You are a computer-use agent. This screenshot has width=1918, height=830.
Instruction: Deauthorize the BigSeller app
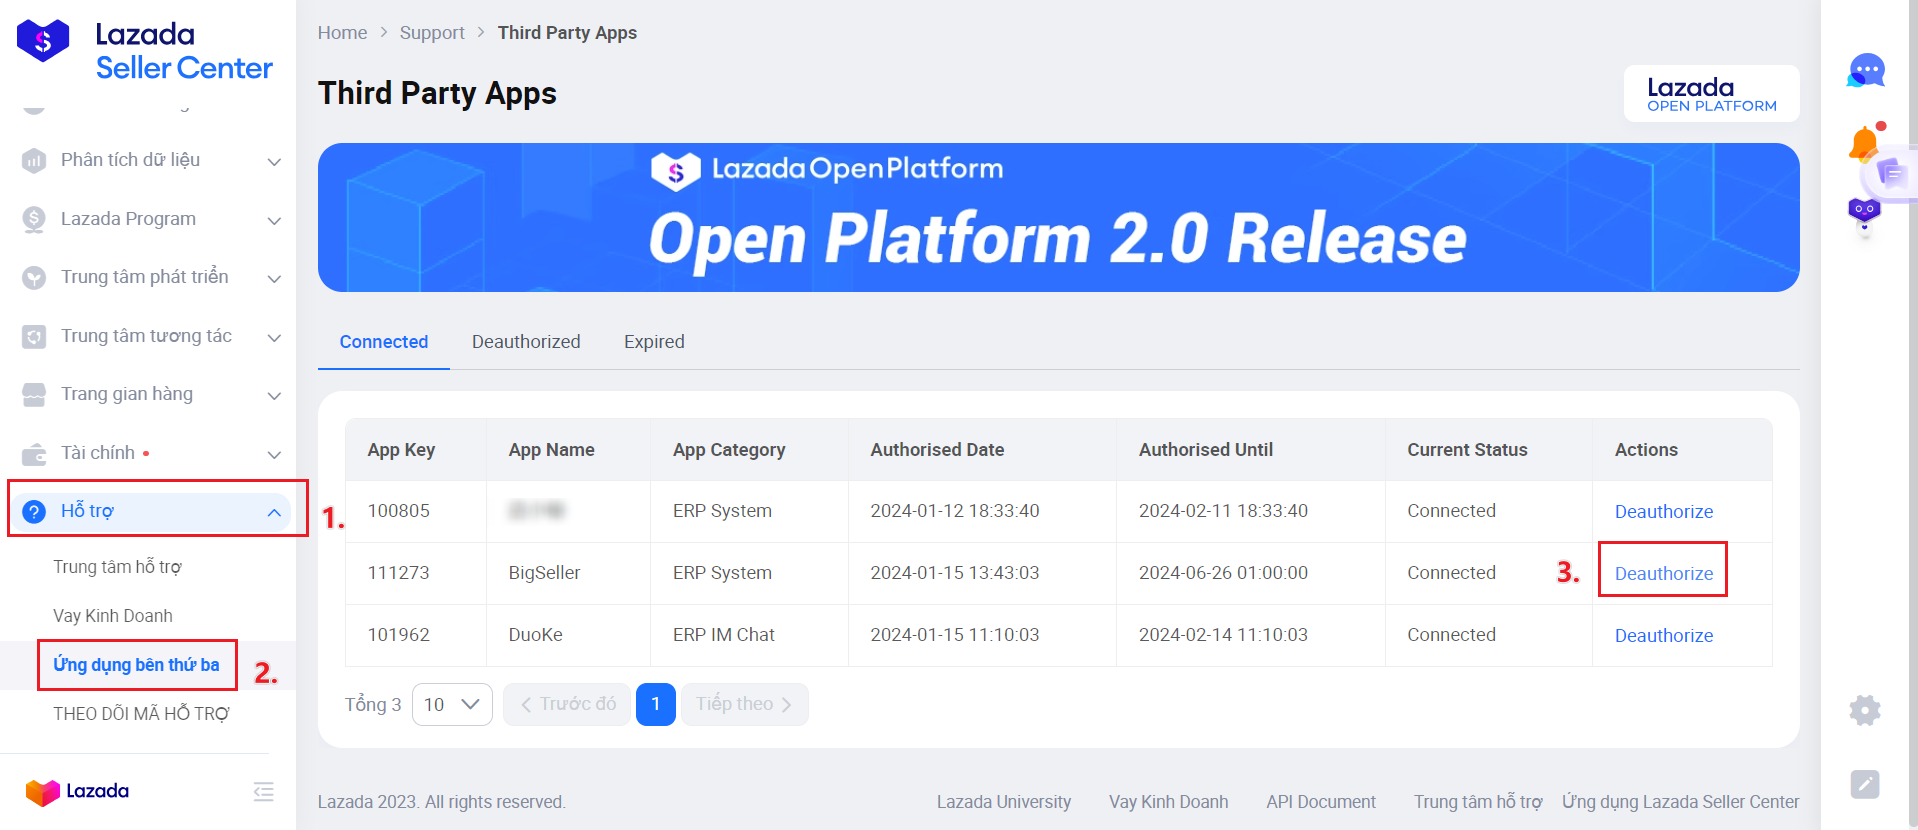[1664, 574]
